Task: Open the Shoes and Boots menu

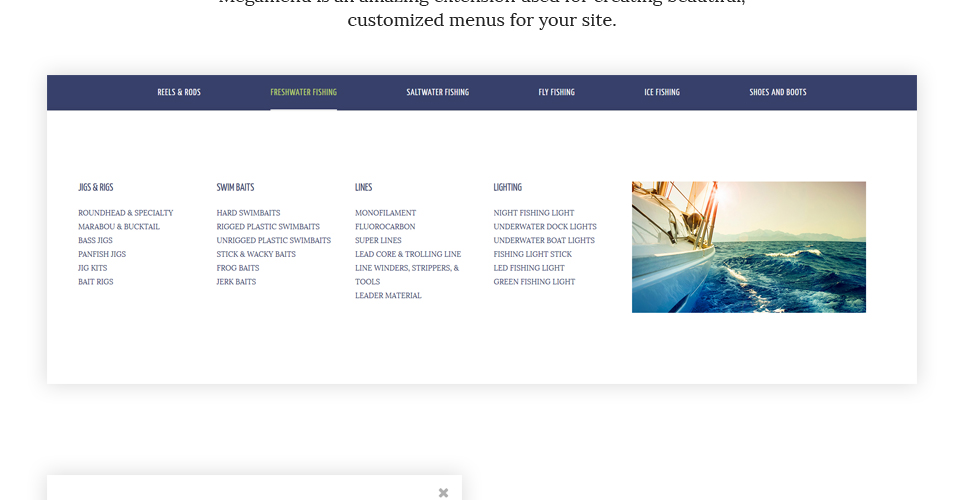Action: tap(778, 92)
